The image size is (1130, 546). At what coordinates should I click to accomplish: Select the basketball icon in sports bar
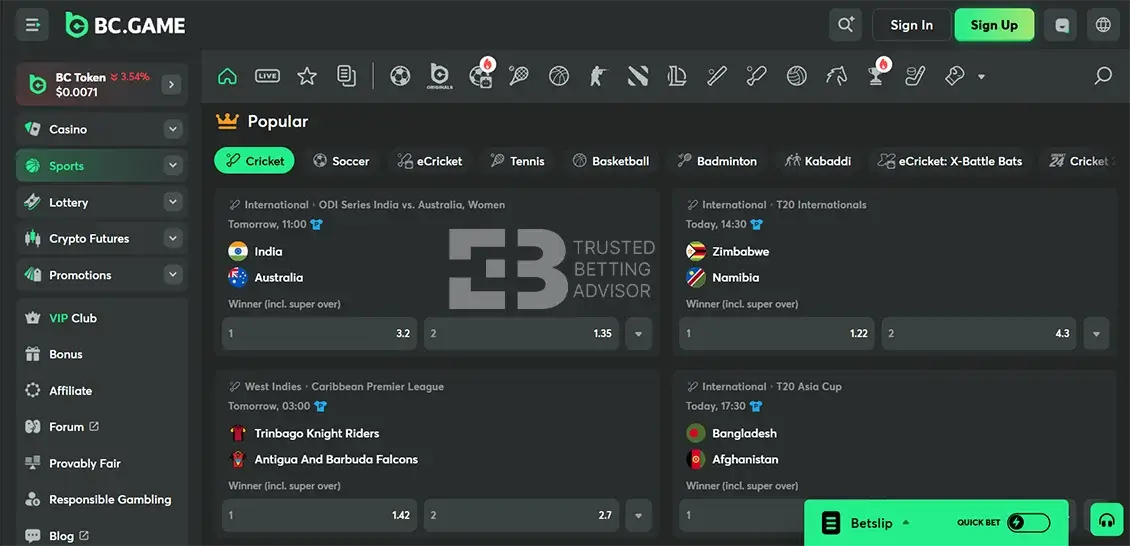(559, 76)
